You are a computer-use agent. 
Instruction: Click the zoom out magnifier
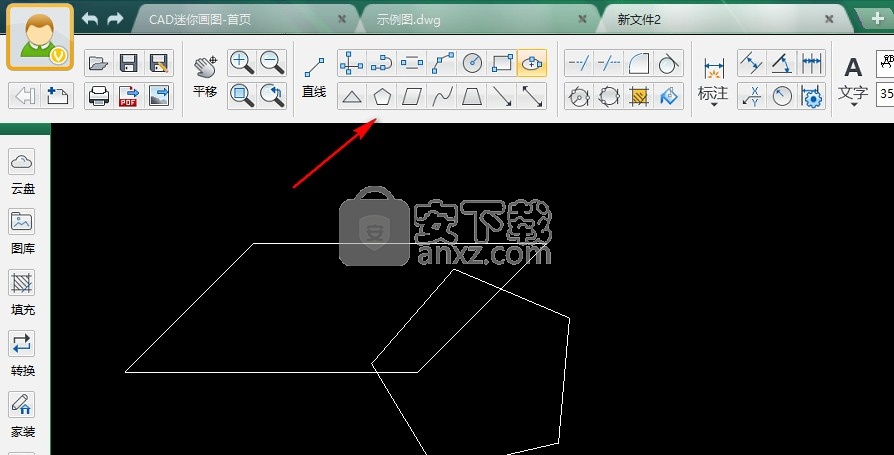click(x=272, y=63)
